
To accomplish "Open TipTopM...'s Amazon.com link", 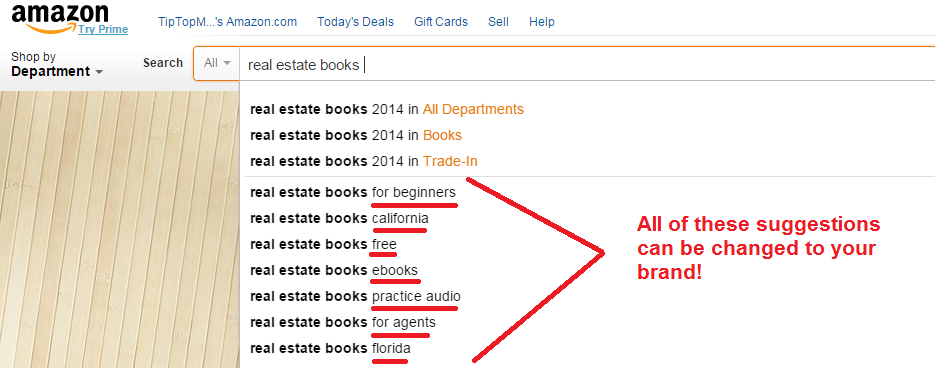I will [227, 22].
